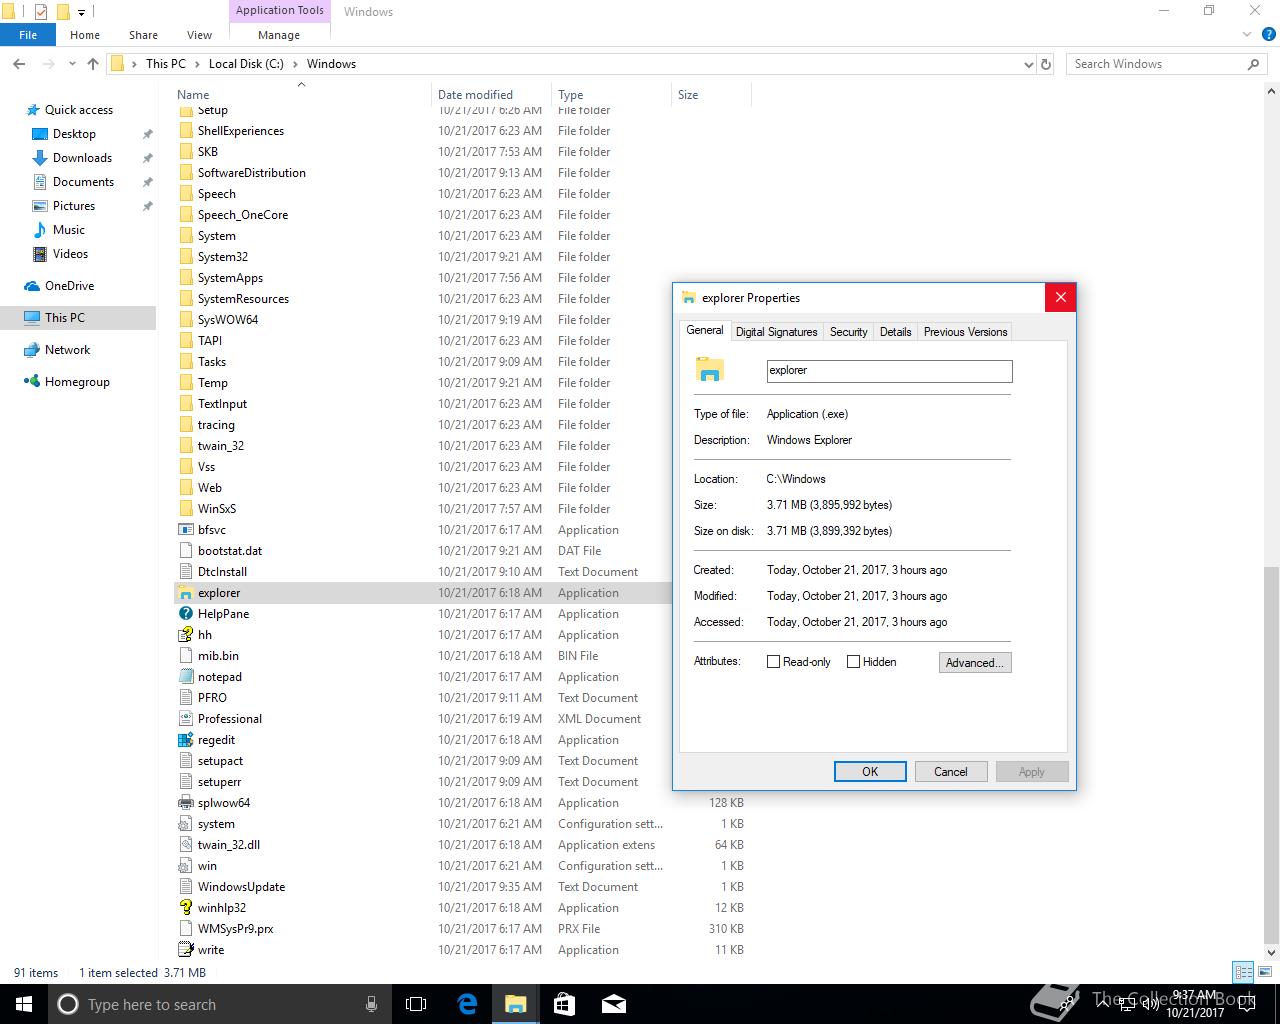The image size is (1280, 1024).
Task: Select the WindowsUpdate text document
Action: click(461, 887)
